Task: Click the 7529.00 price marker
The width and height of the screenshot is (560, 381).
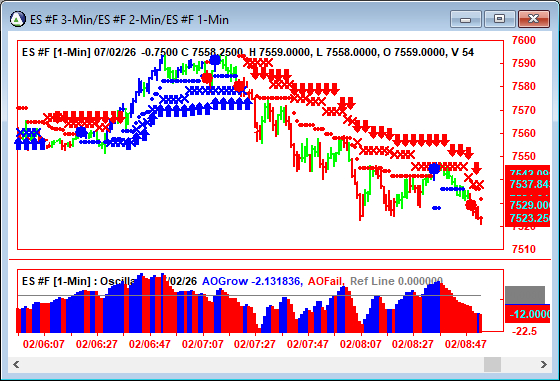Action: point(529,205)
